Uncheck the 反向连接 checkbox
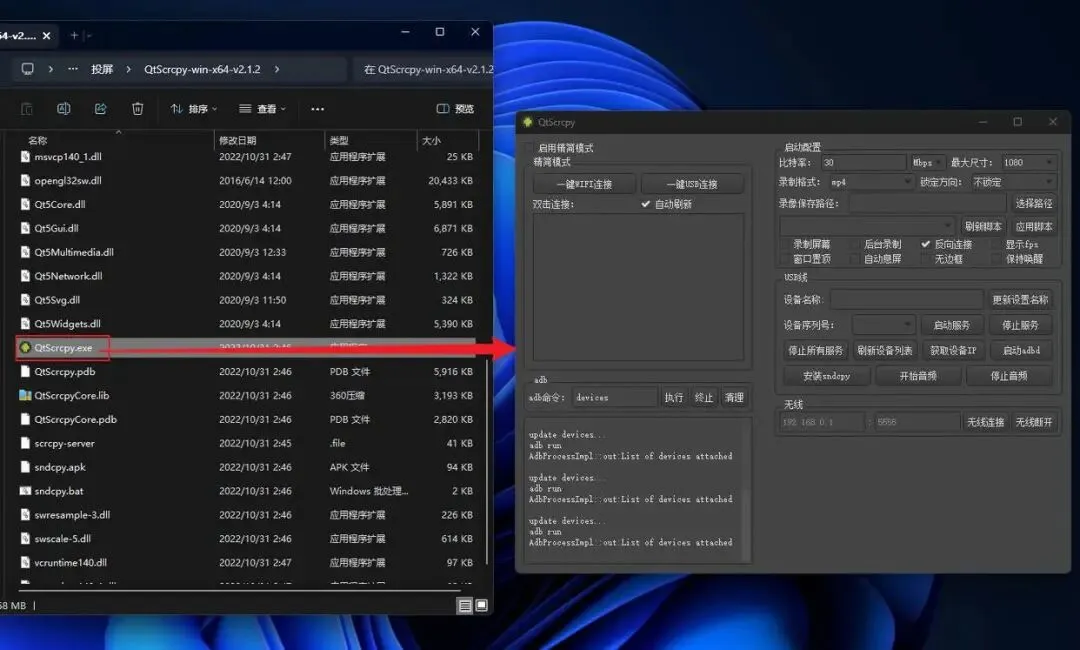 pyautogui.click(x=926, y=244)
